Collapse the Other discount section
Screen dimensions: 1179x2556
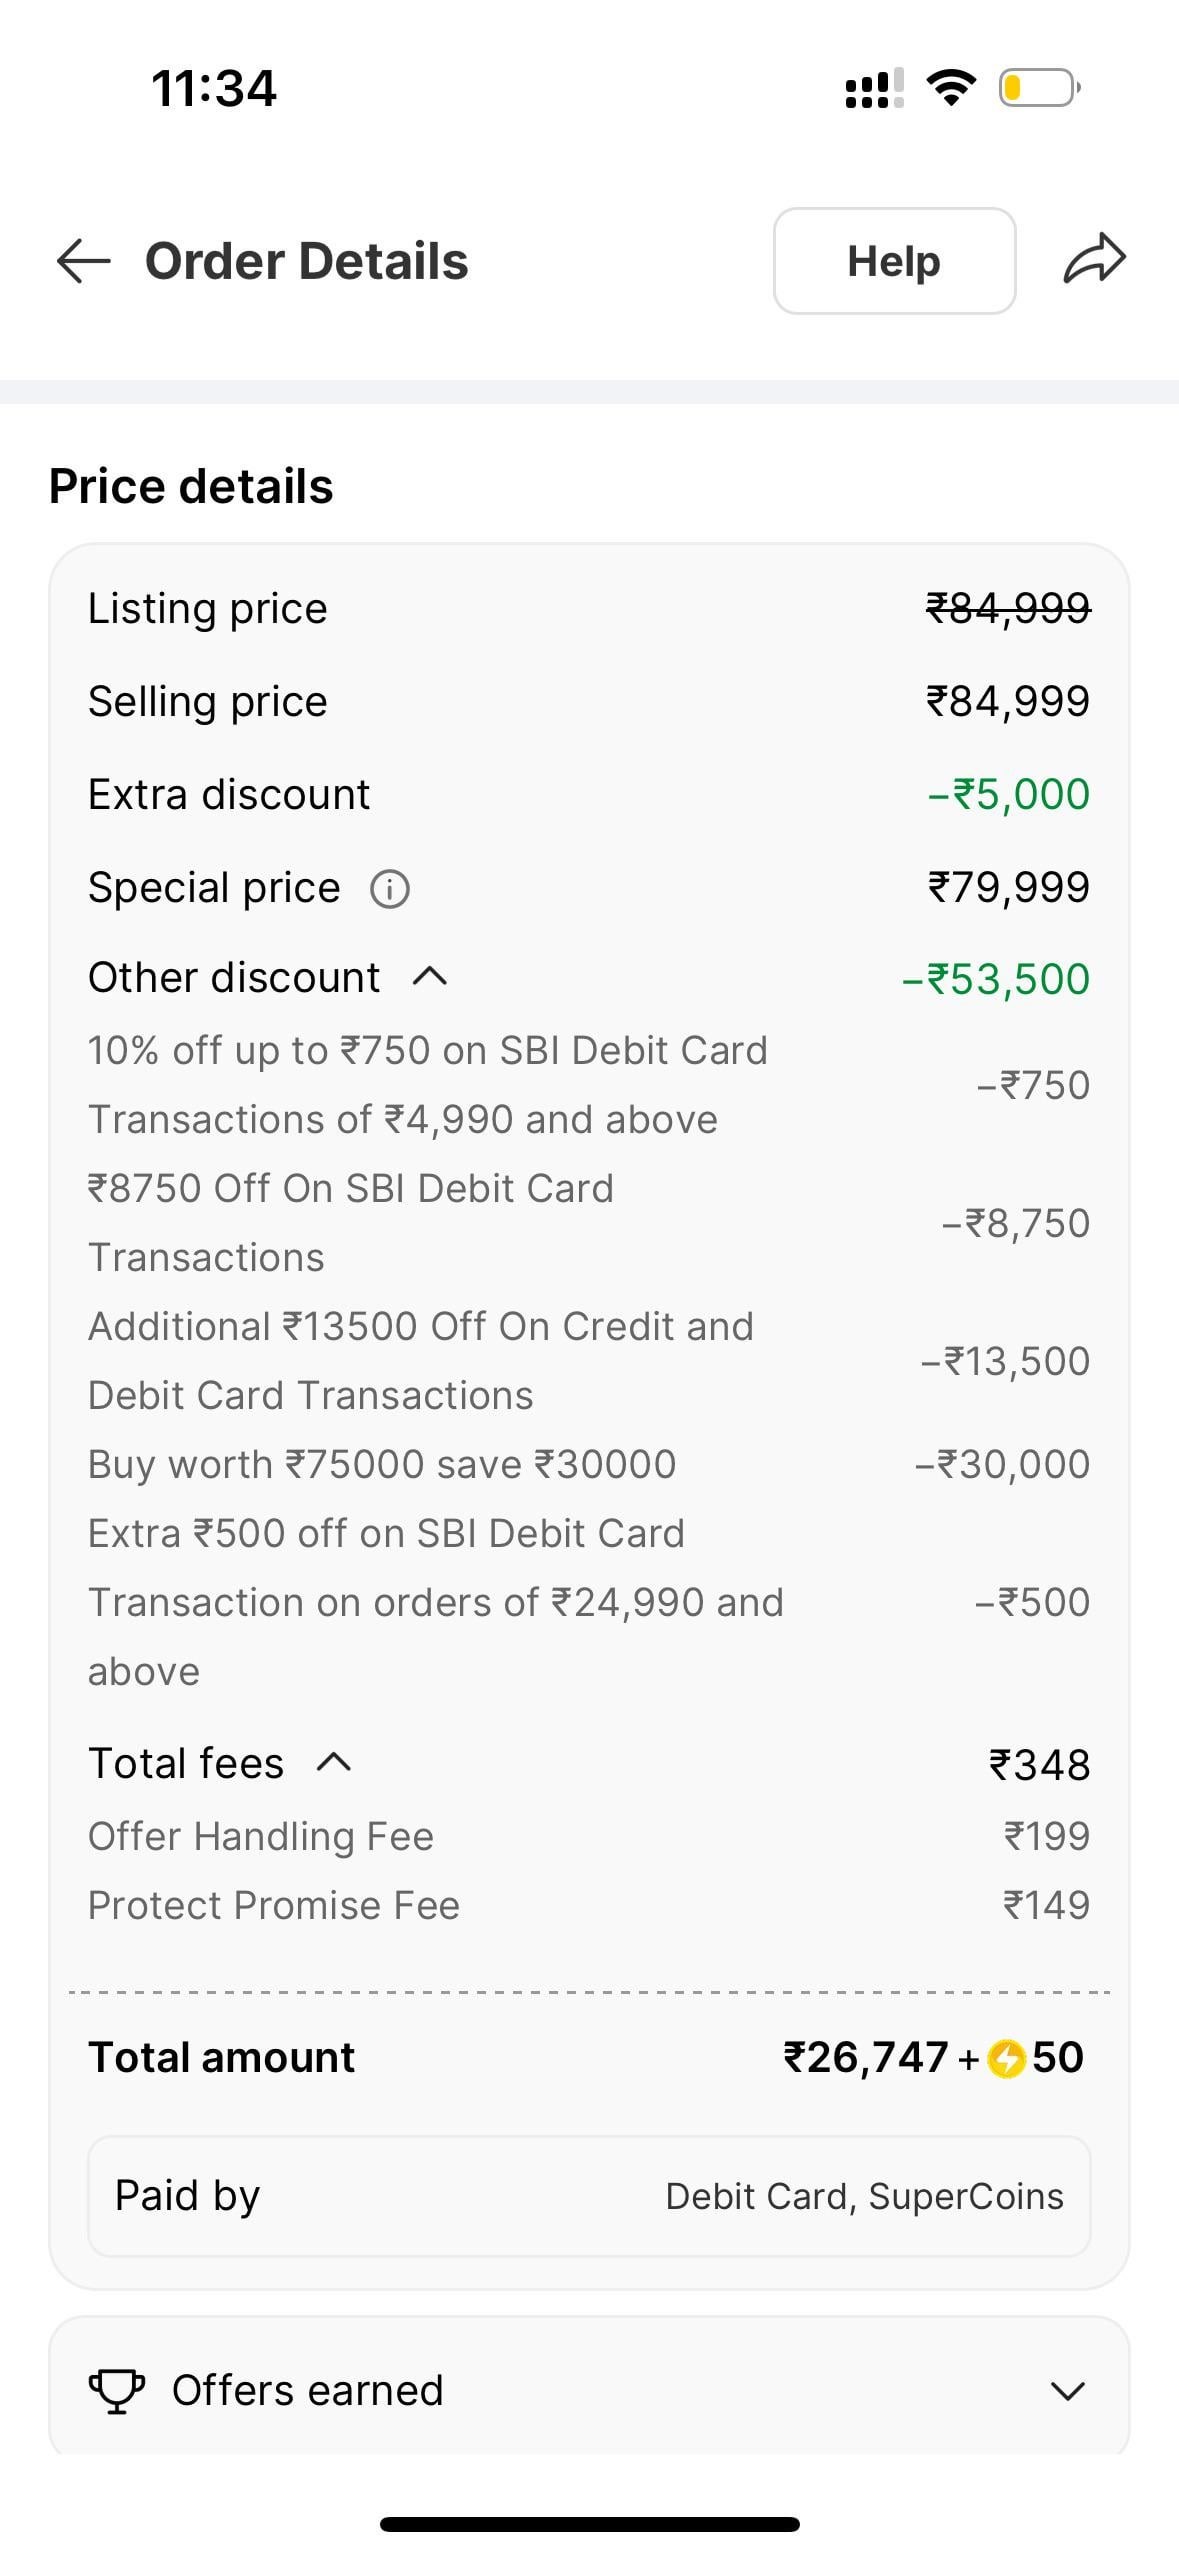tap(430, 977)
